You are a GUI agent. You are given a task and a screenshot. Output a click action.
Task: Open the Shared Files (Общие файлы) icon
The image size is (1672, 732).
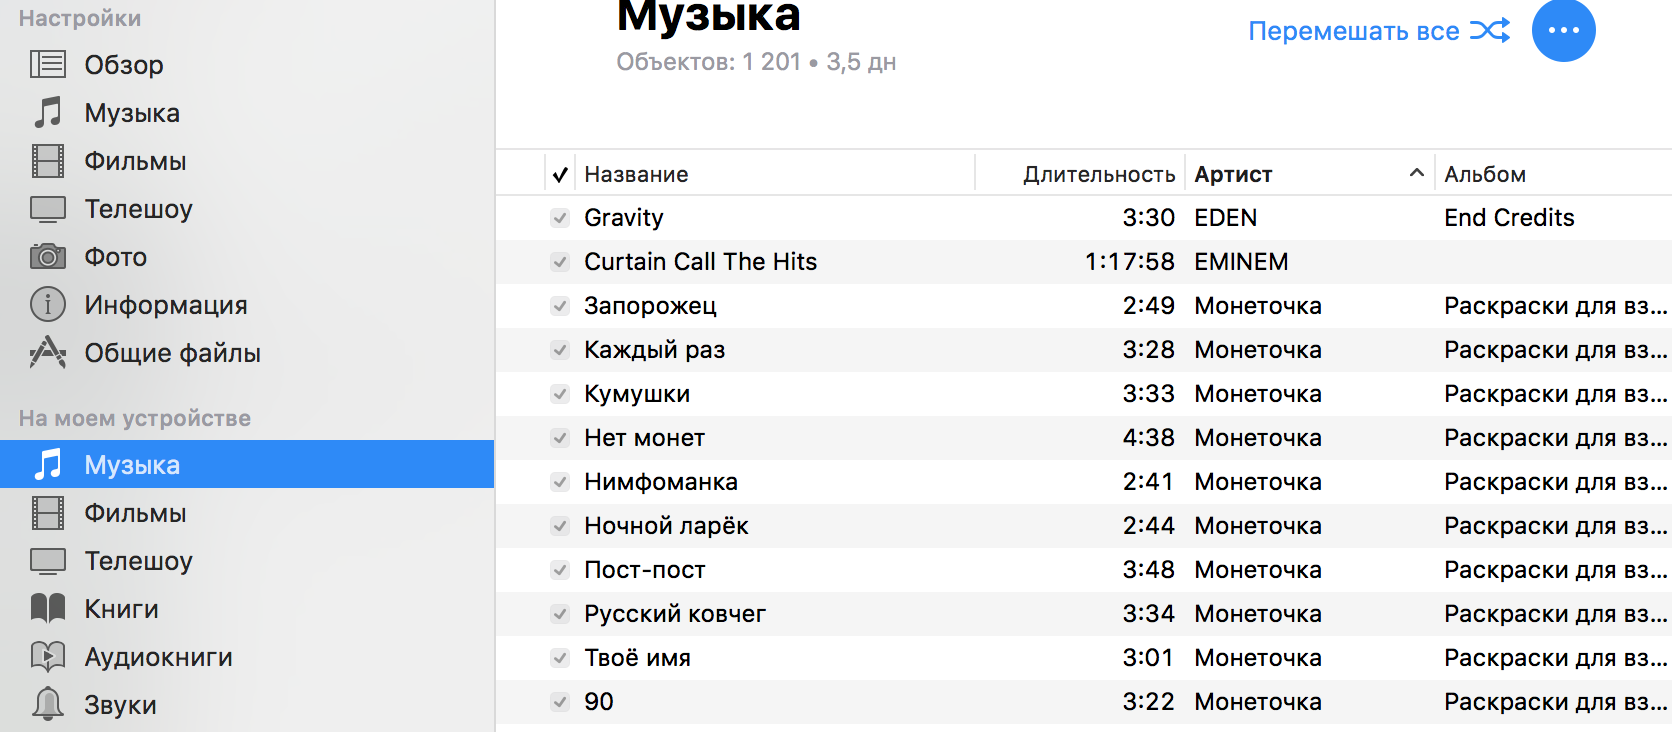pos(48,352)
